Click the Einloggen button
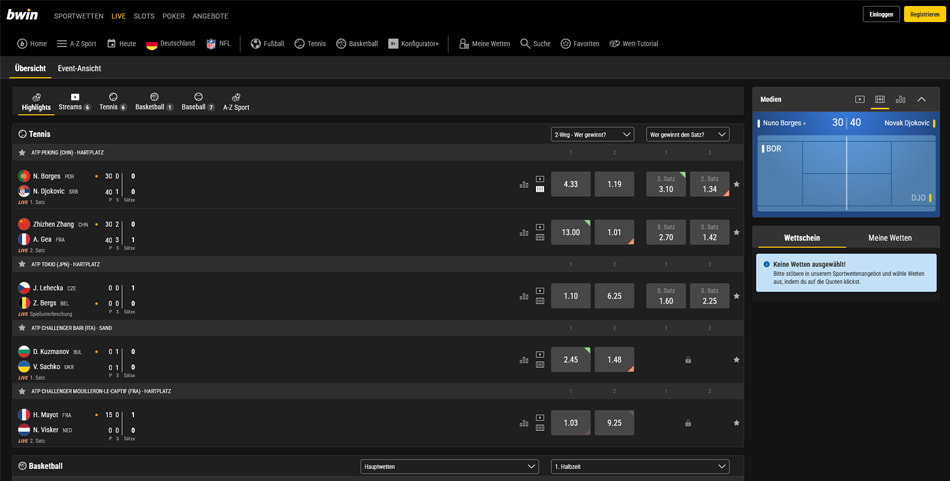 (x=881, y=15)
